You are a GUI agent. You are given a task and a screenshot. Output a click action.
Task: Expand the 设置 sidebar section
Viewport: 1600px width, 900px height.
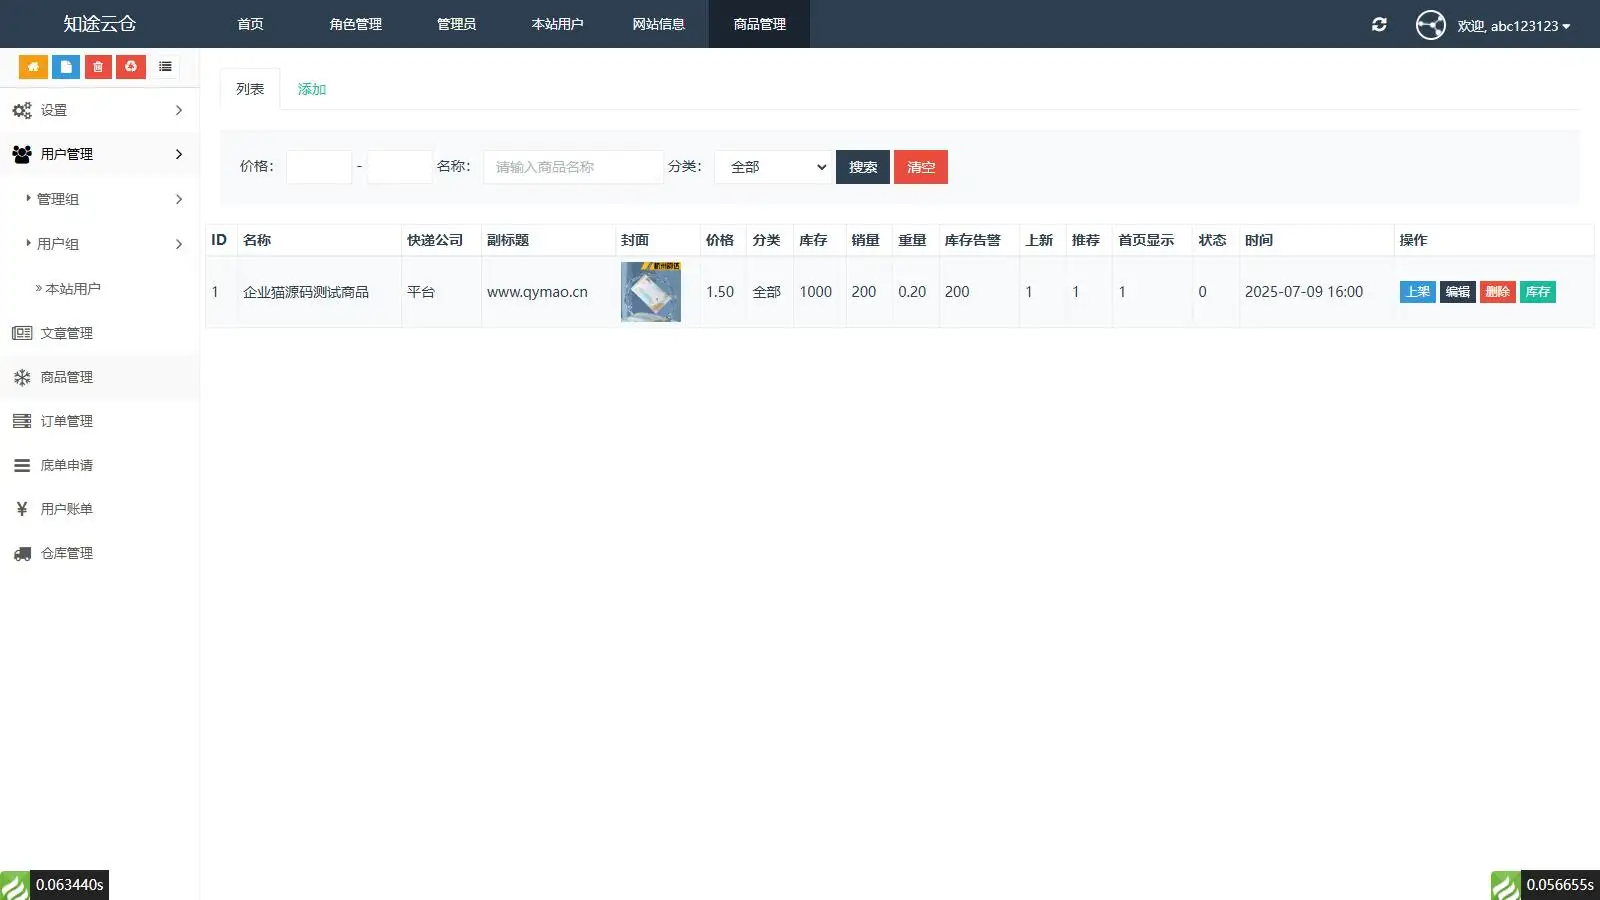point(100,110)
